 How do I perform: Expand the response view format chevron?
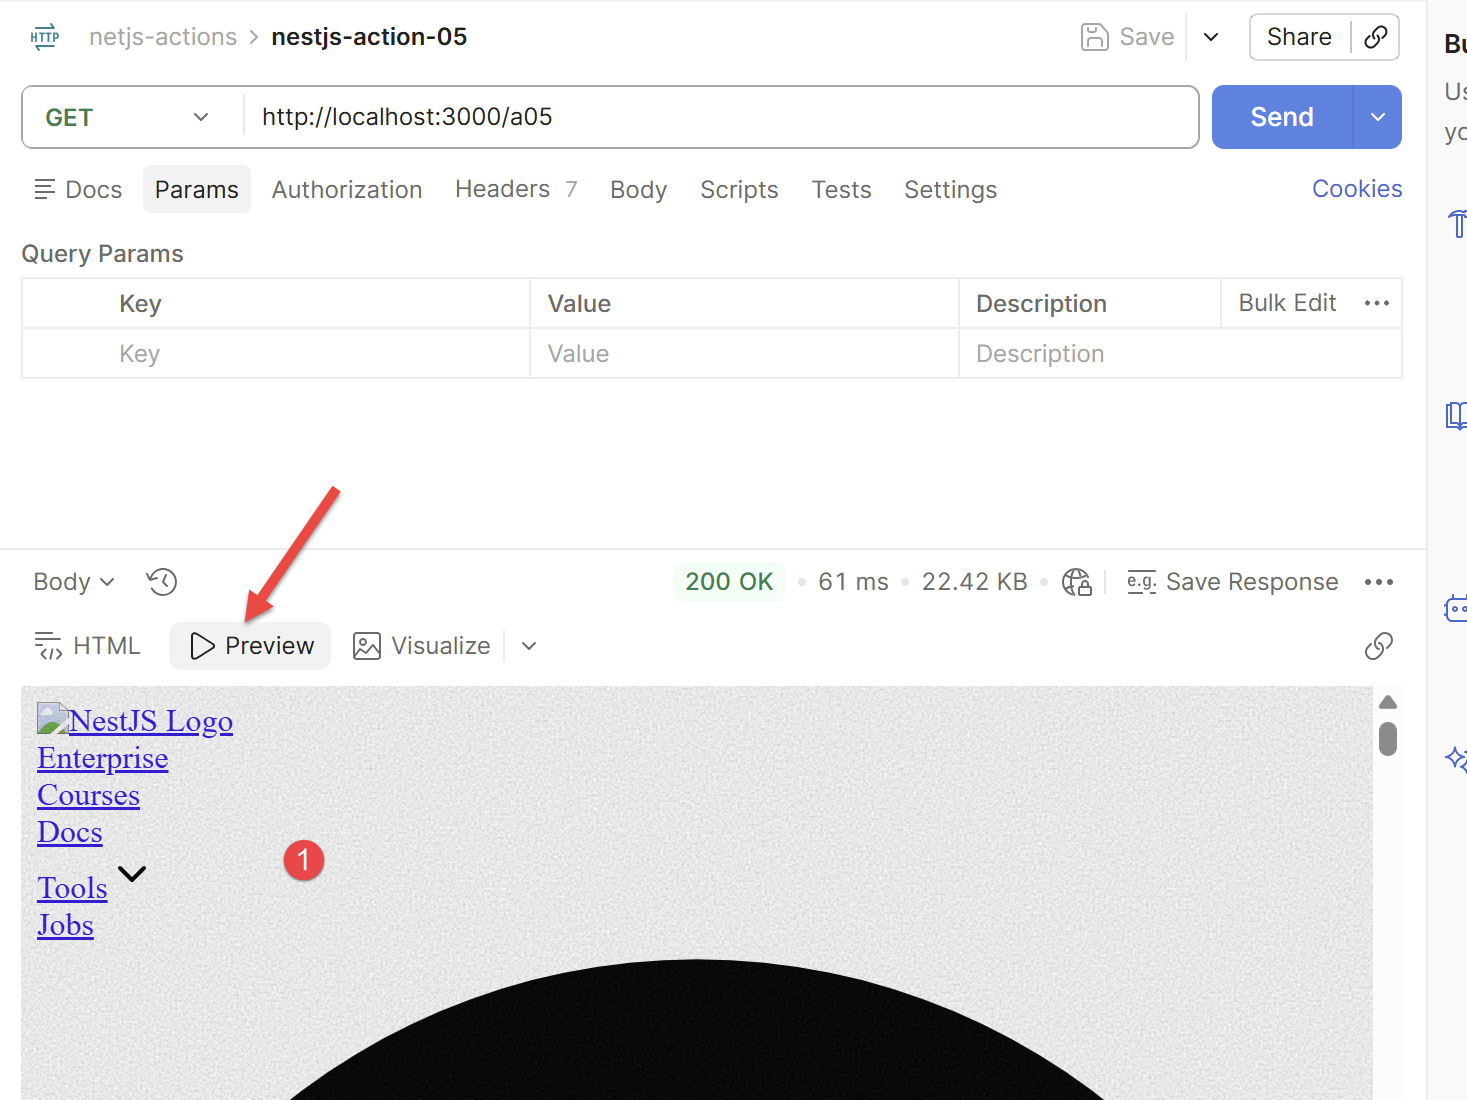(x=529, y=646)
